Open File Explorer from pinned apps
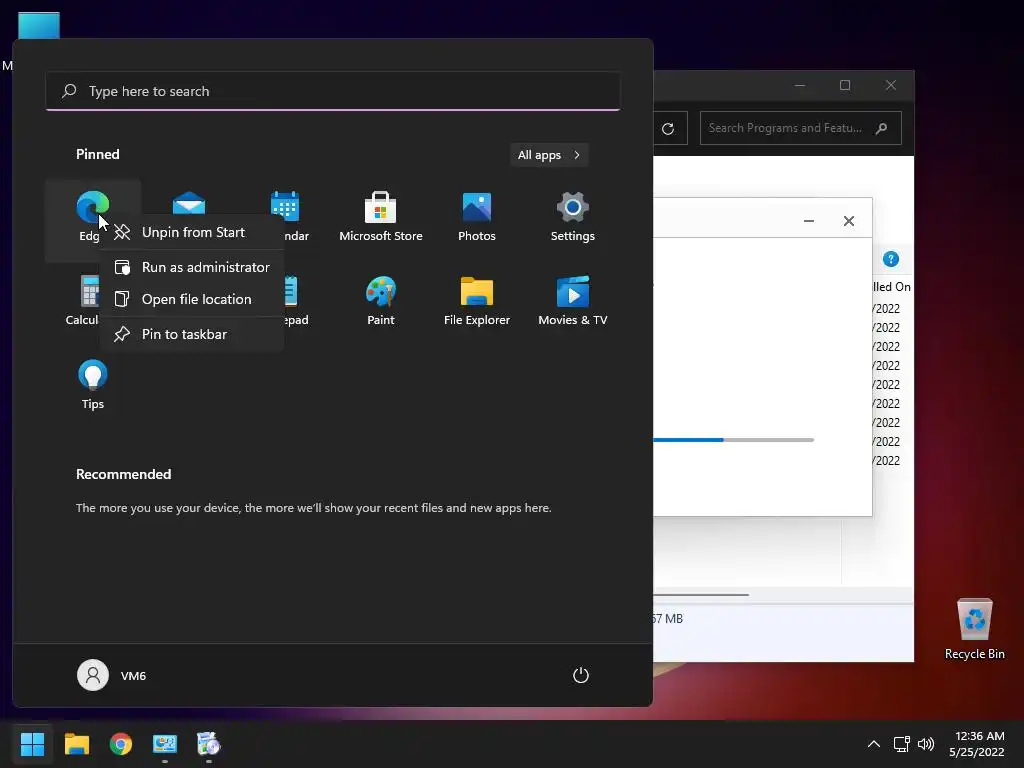This screenshot has width=1024, height=768. tap(477, 300)
